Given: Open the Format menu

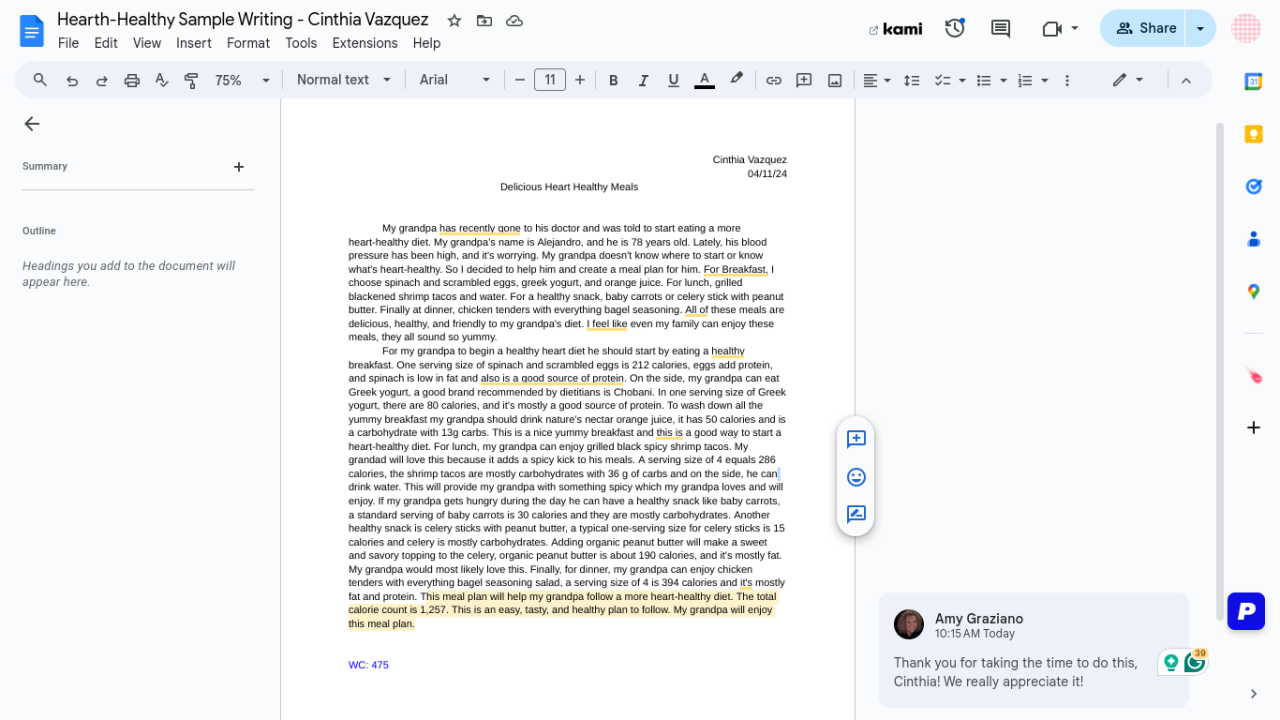Looking at the screenshot, I should coord(248,43).
